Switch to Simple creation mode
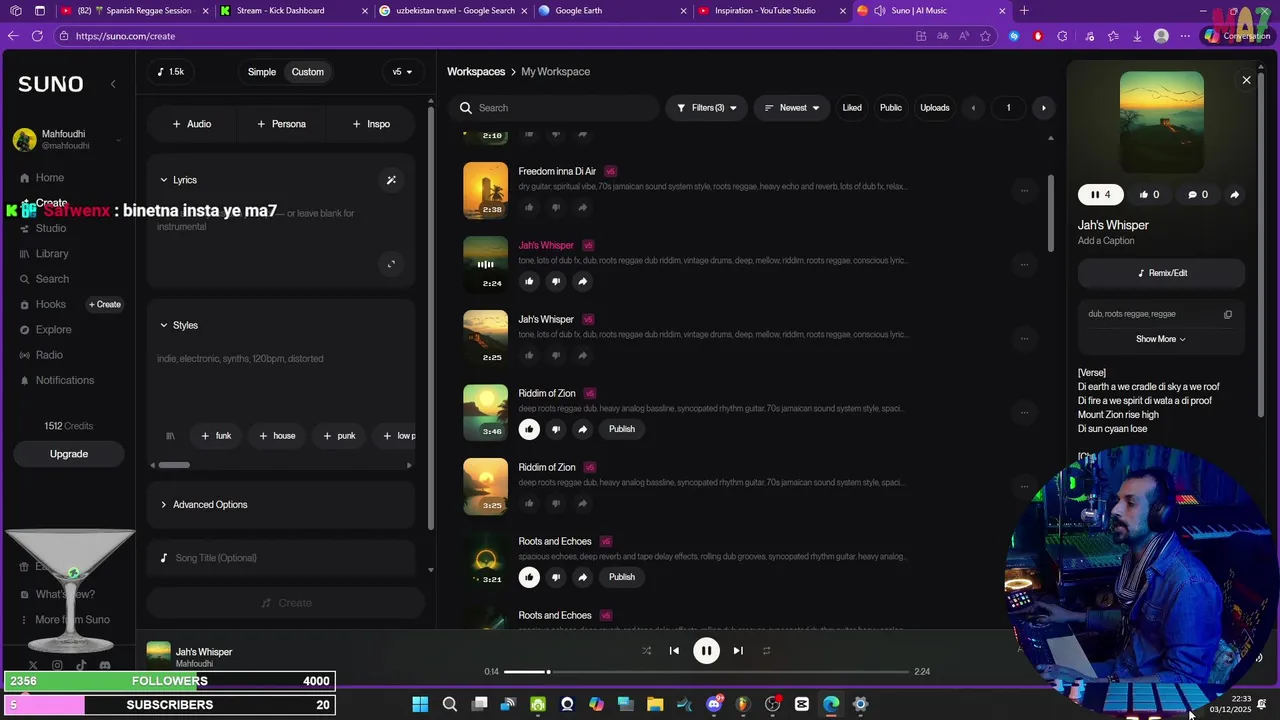This screenshot has width=1280, height=720. pos(262,72)
